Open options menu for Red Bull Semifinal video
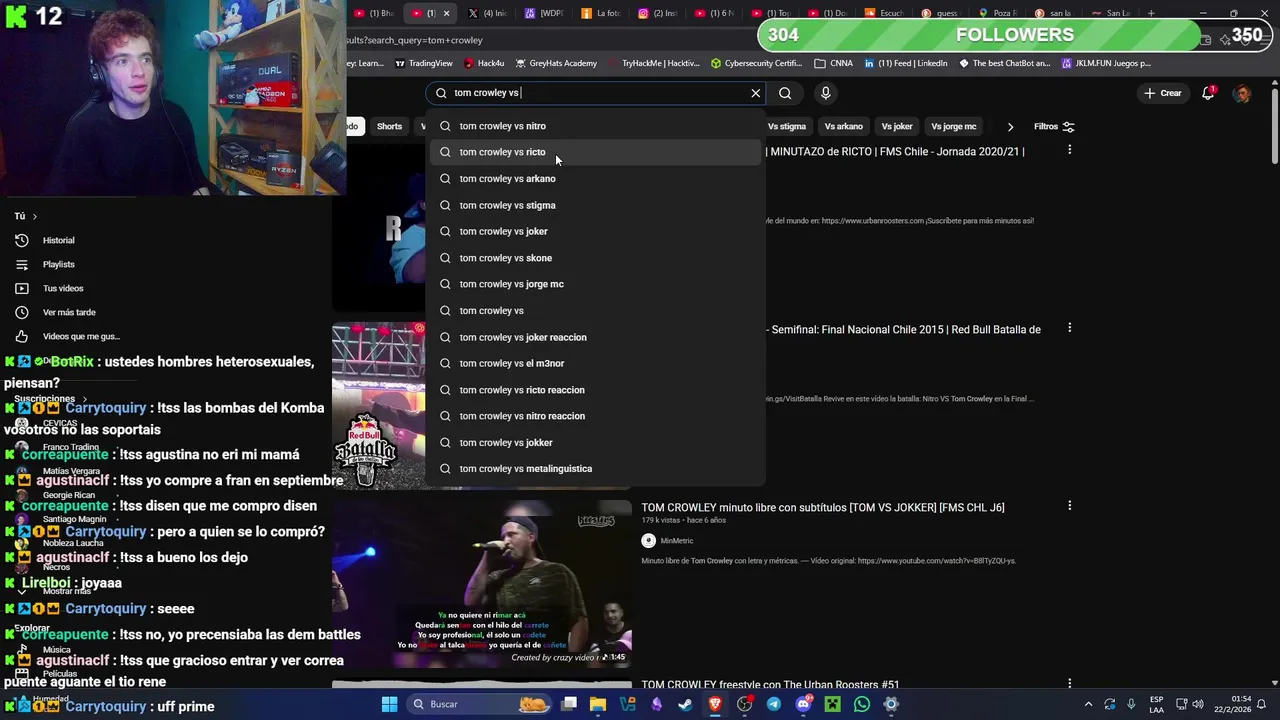The image size is (1280, 720). click(1069, 328)
